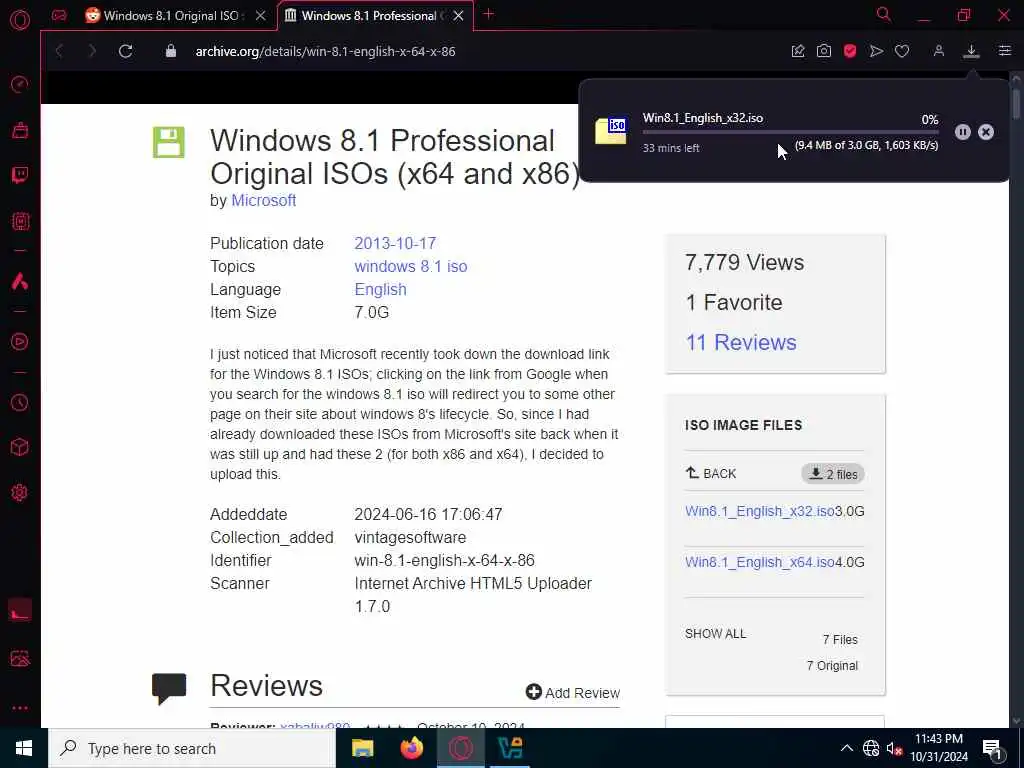Image resolution: width=1024 pixels, height=768 pixels.
Task: Open the CPU limiter chip icon
Action: tap(20, 221)
